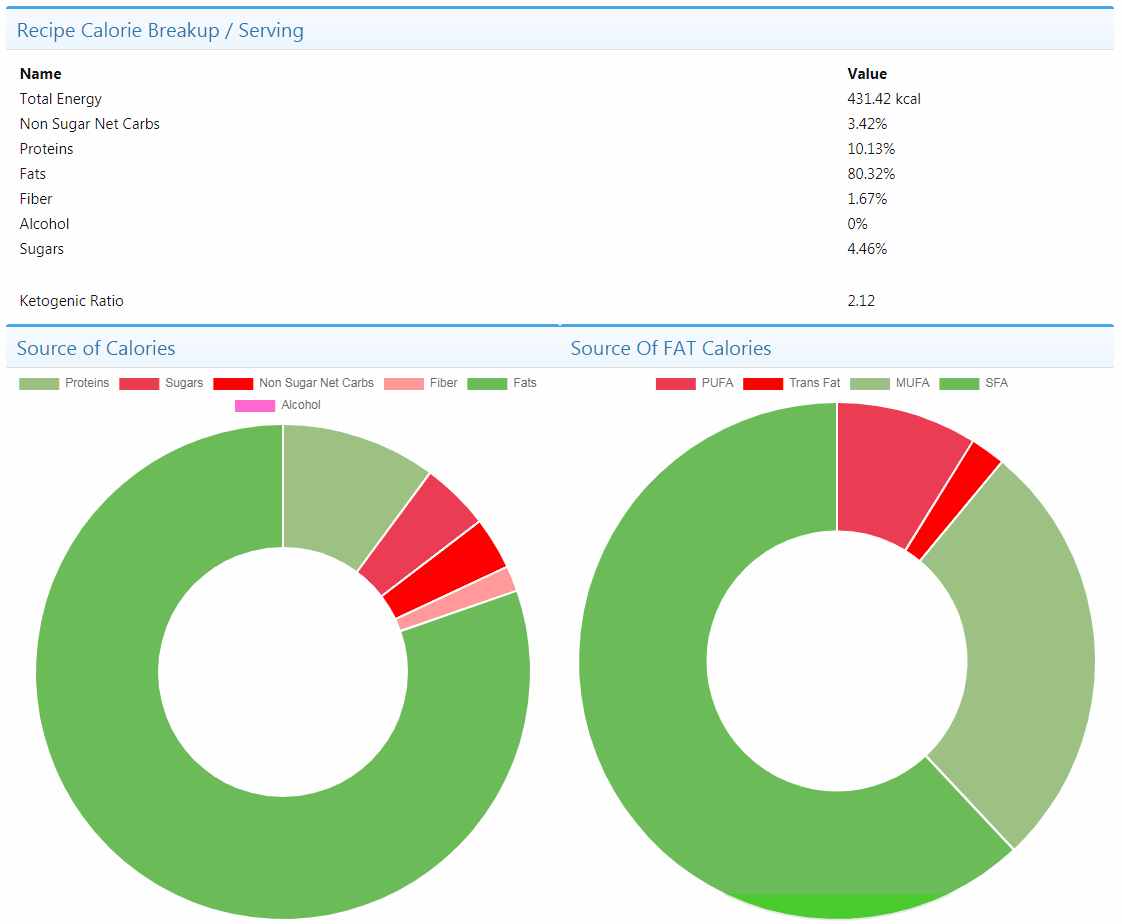Click the SFA legend label
The width and height of the screenshot is (1122, 924).
[x=997, y=383]
